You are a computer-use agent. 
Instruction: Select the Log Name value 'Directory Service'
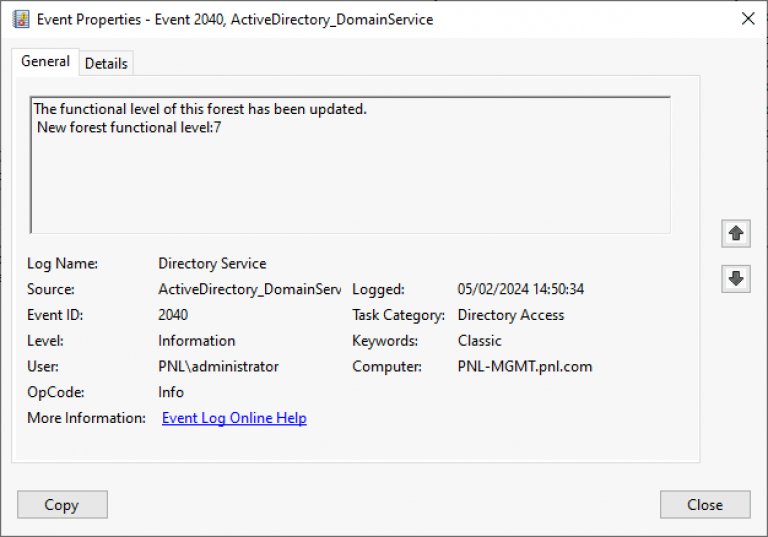click(x=212, y=264)
